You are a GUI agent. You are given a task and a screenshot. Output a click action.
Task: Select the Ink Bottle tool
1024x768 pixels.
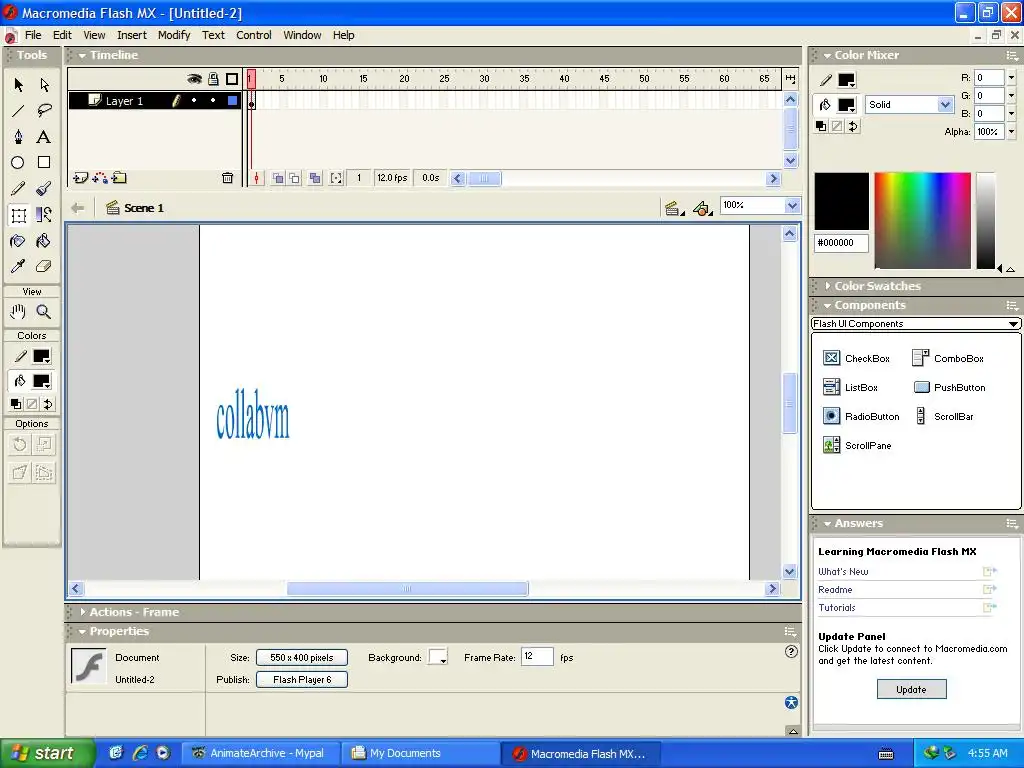click(18, 241)
